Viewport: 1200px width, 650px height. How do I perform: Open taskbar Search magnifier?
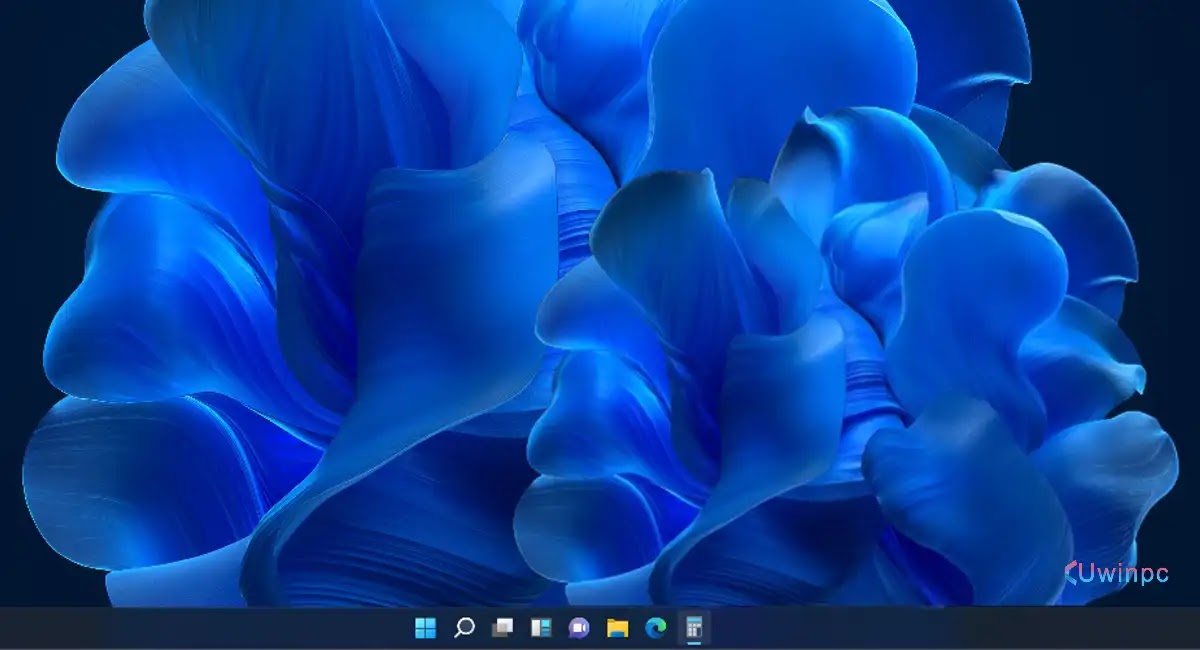pos(464,628)
